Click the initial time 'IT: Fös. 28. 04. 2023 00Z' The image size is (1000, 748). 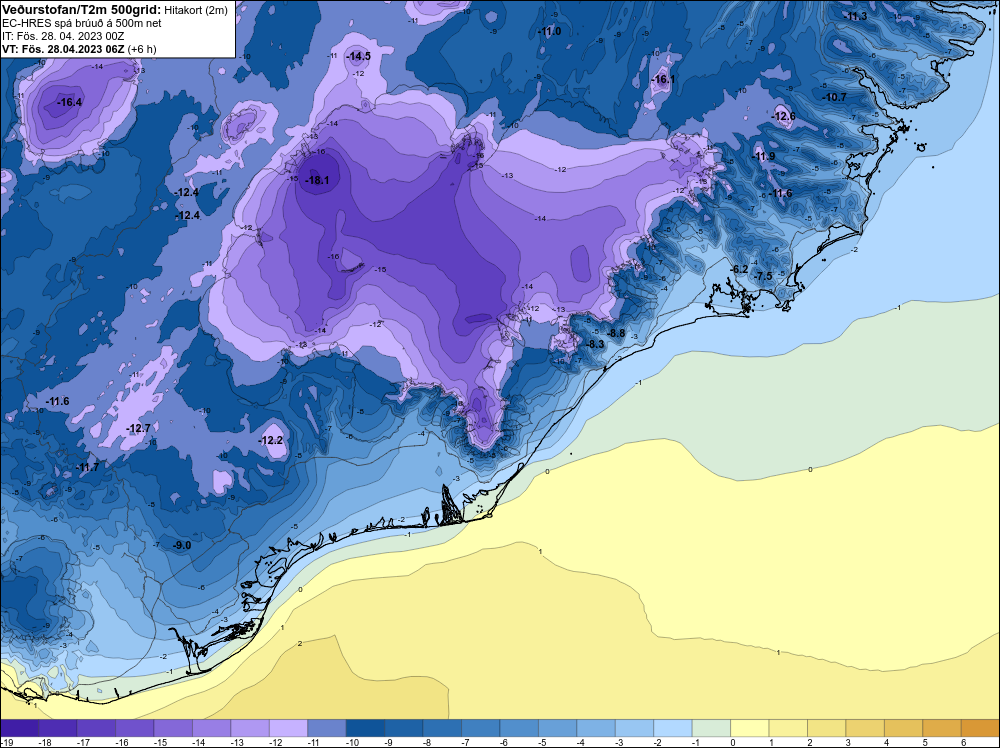click(63, 36)
